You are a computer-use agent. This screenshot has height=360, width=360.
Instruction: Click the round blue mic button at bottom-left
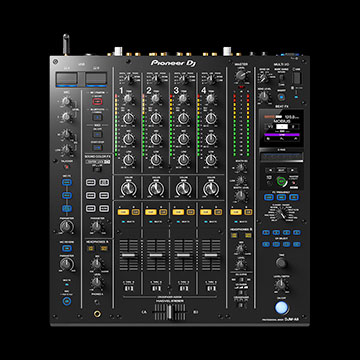click(67, 301)
